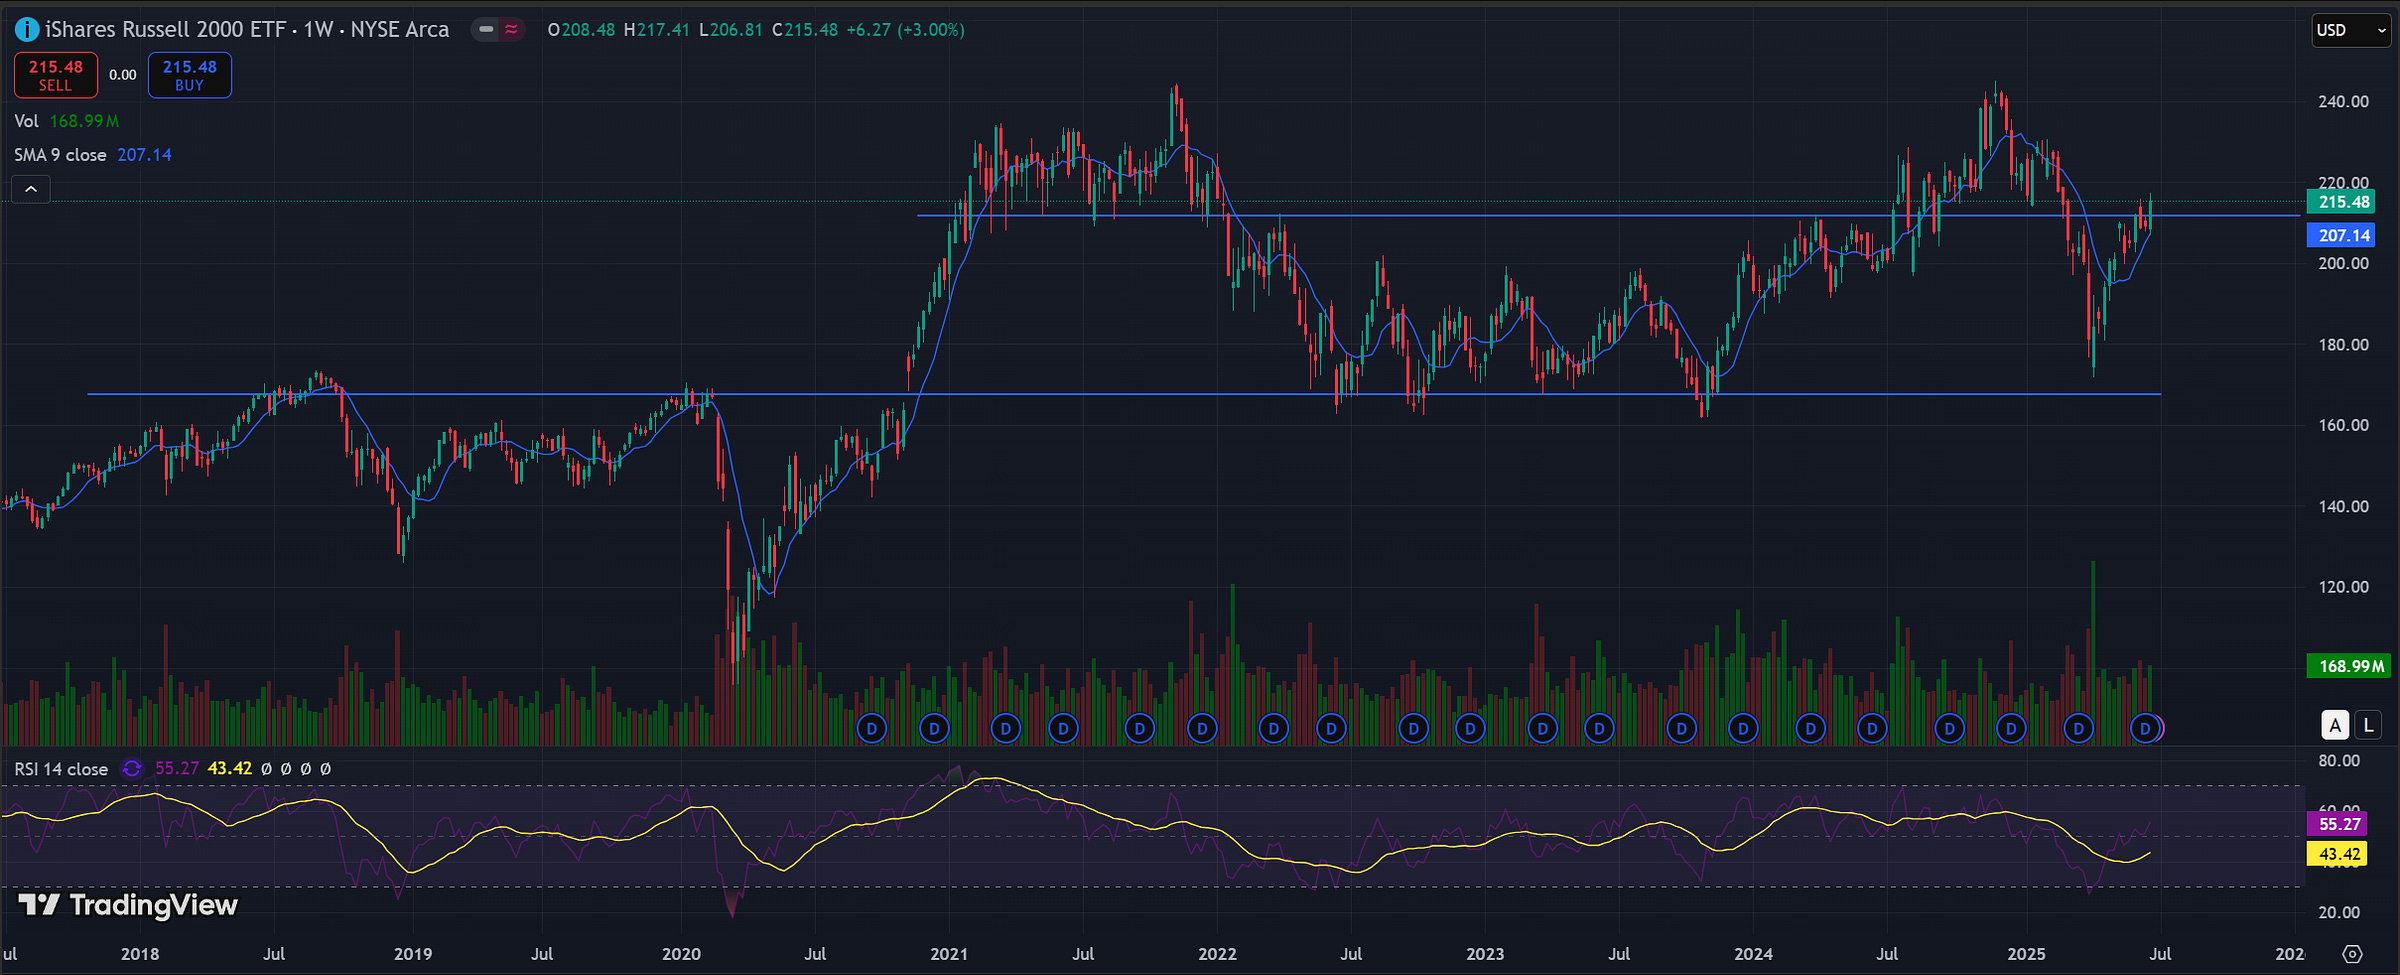Screen dimensions: 2400x975
Task: Click low value L206.81 in header
Action: tap(731, 30)
